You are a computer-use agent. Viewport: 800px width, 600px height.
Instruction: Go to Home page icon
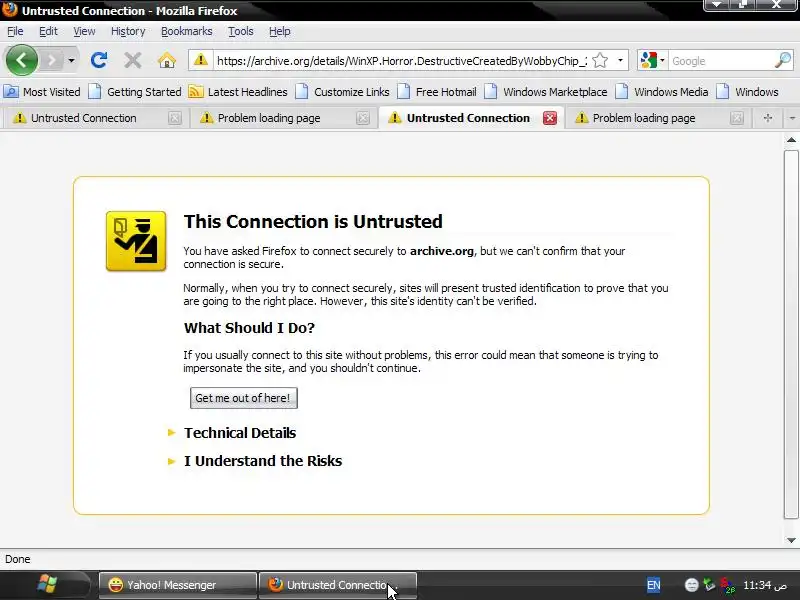click(x=167, y=60)
